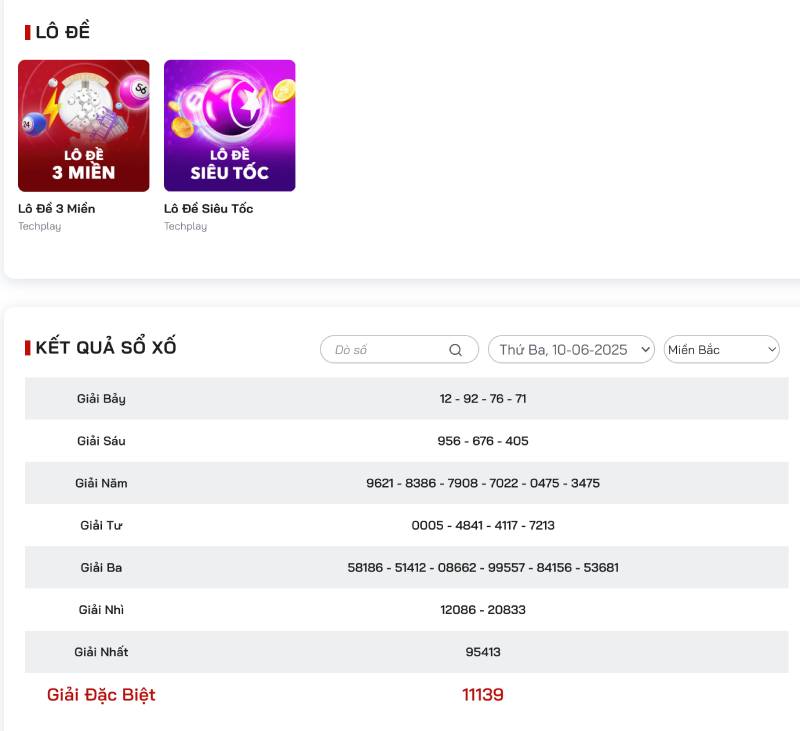Open the Lô Đề 3 Miền game thumbnail

(84, 125)
